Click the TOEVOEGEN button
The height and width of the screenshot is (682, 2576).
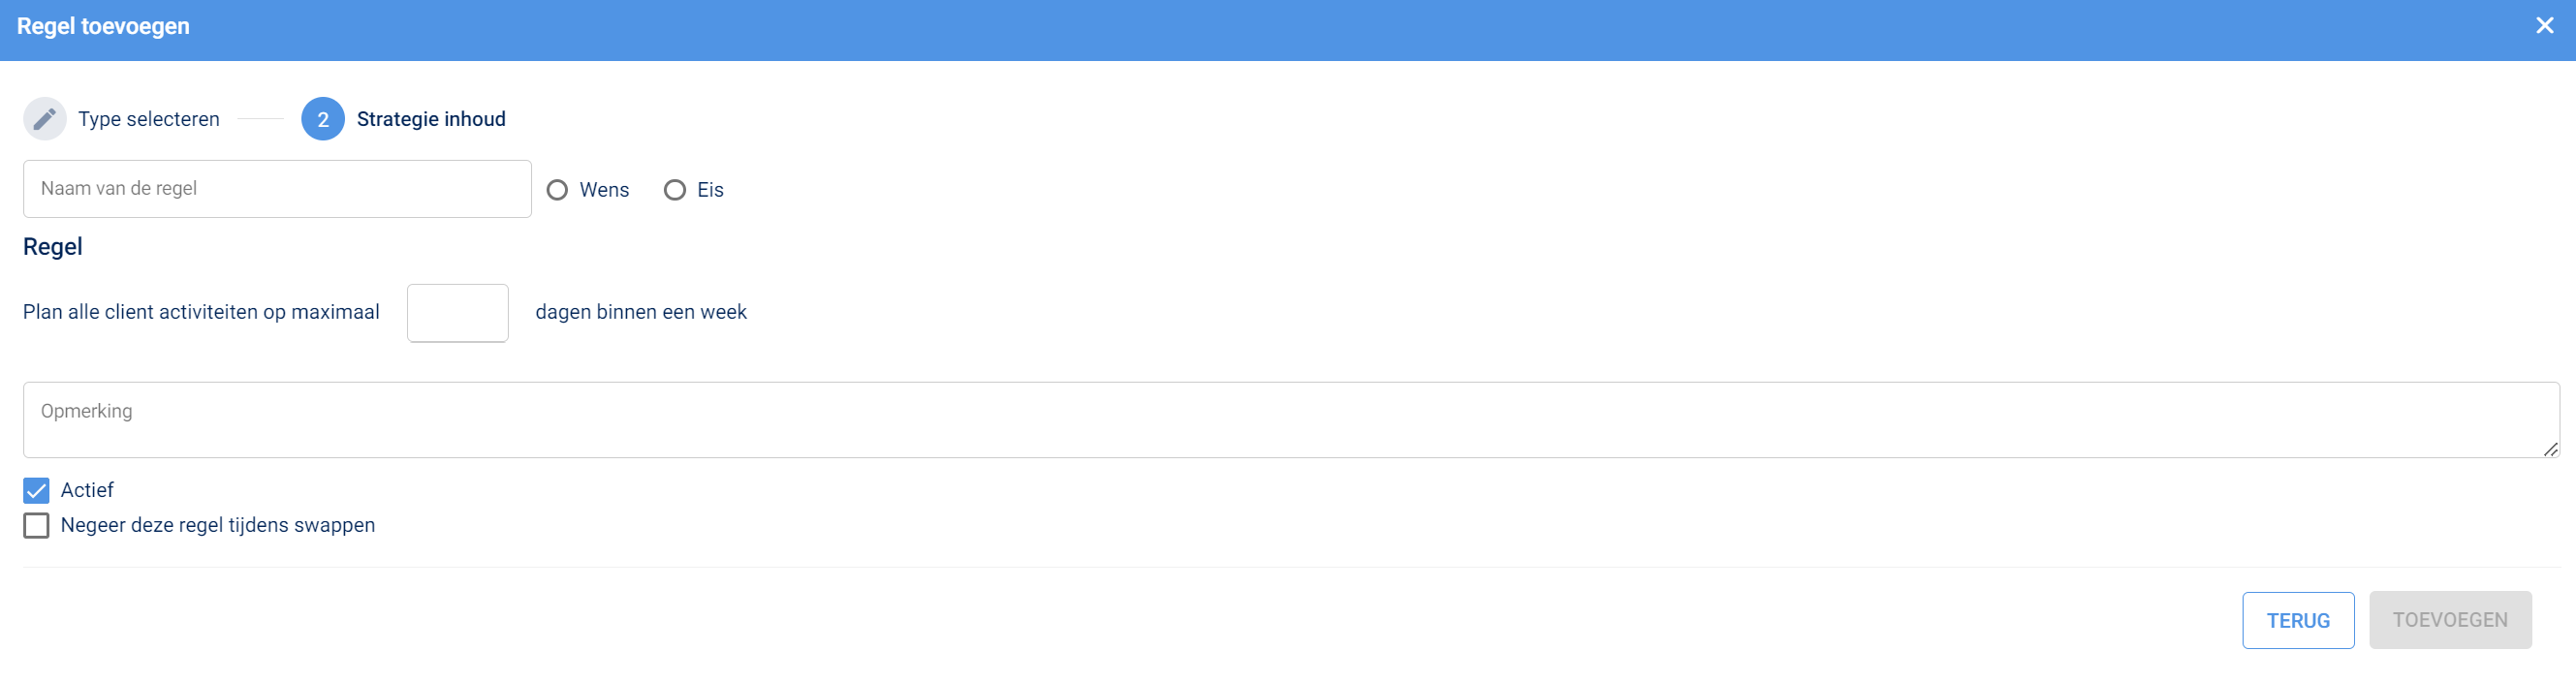tap(2449, 620)
